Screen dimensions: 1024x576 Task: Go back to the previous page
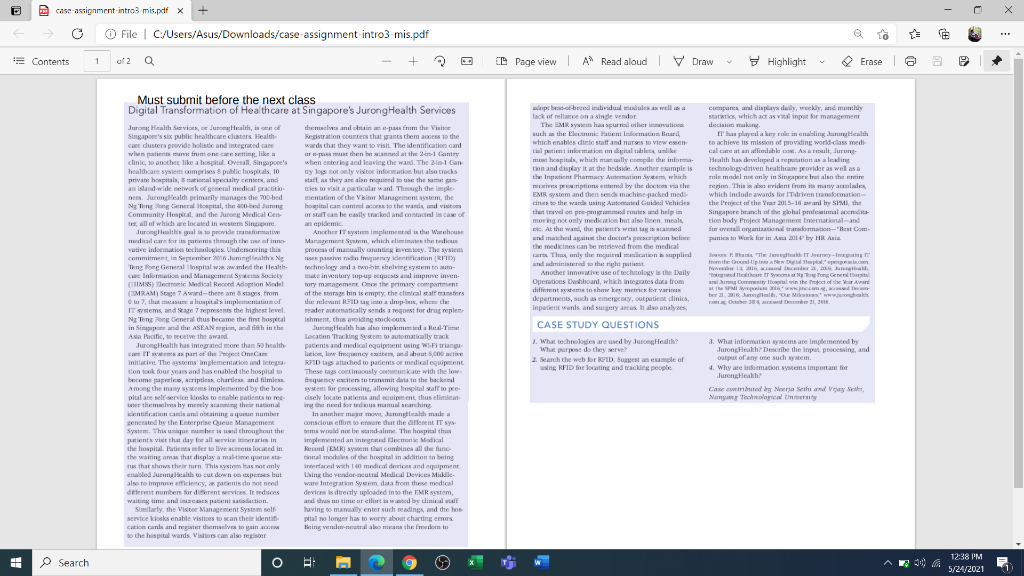[x=19, y=34]
